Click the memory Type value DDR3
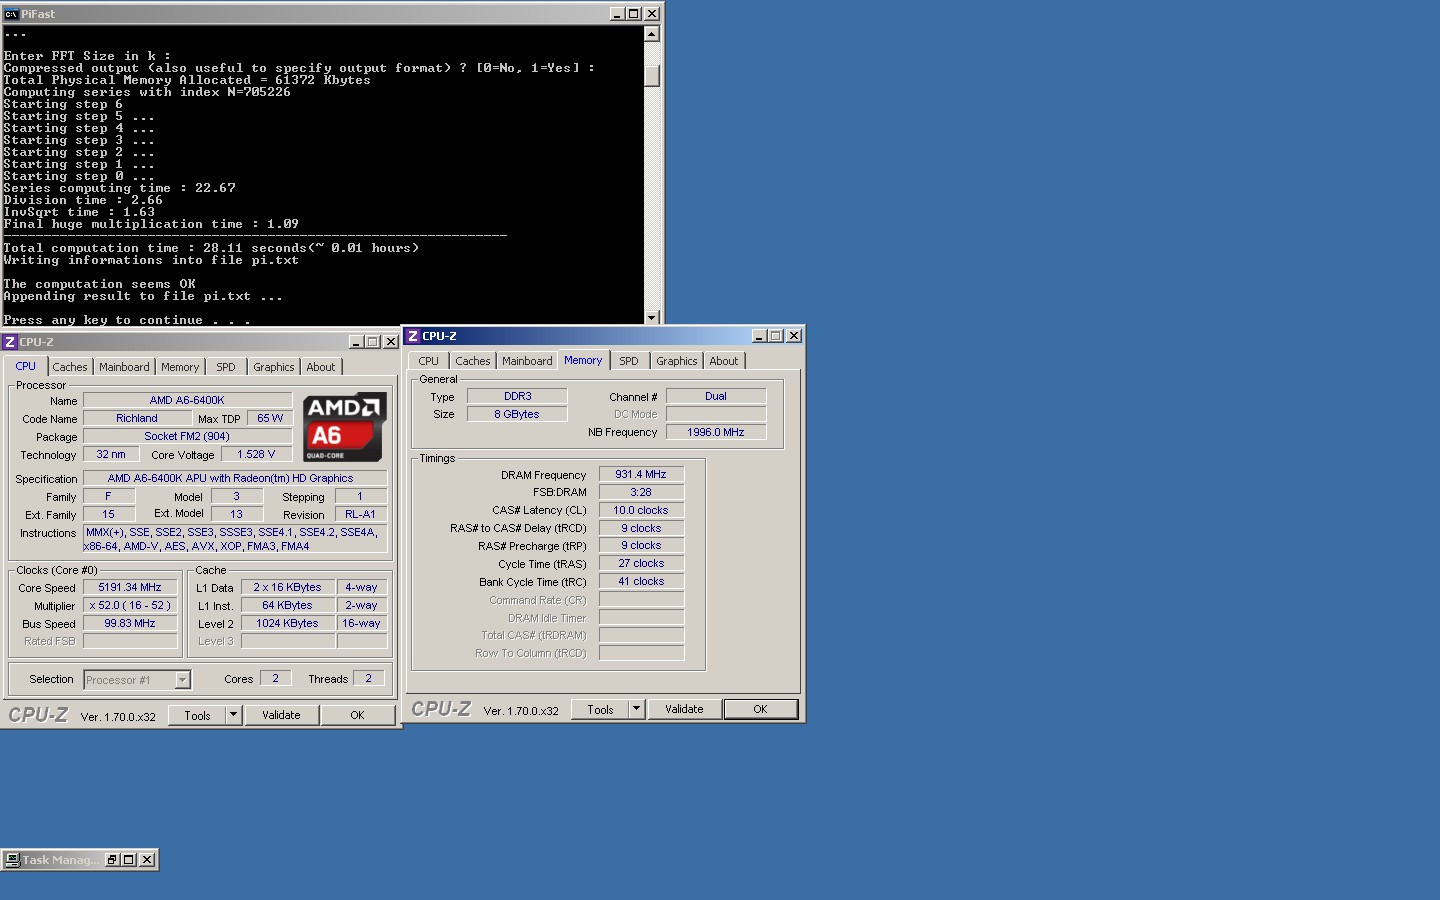The width and height of the screenshot is (1440, 900). click(517, 397)
